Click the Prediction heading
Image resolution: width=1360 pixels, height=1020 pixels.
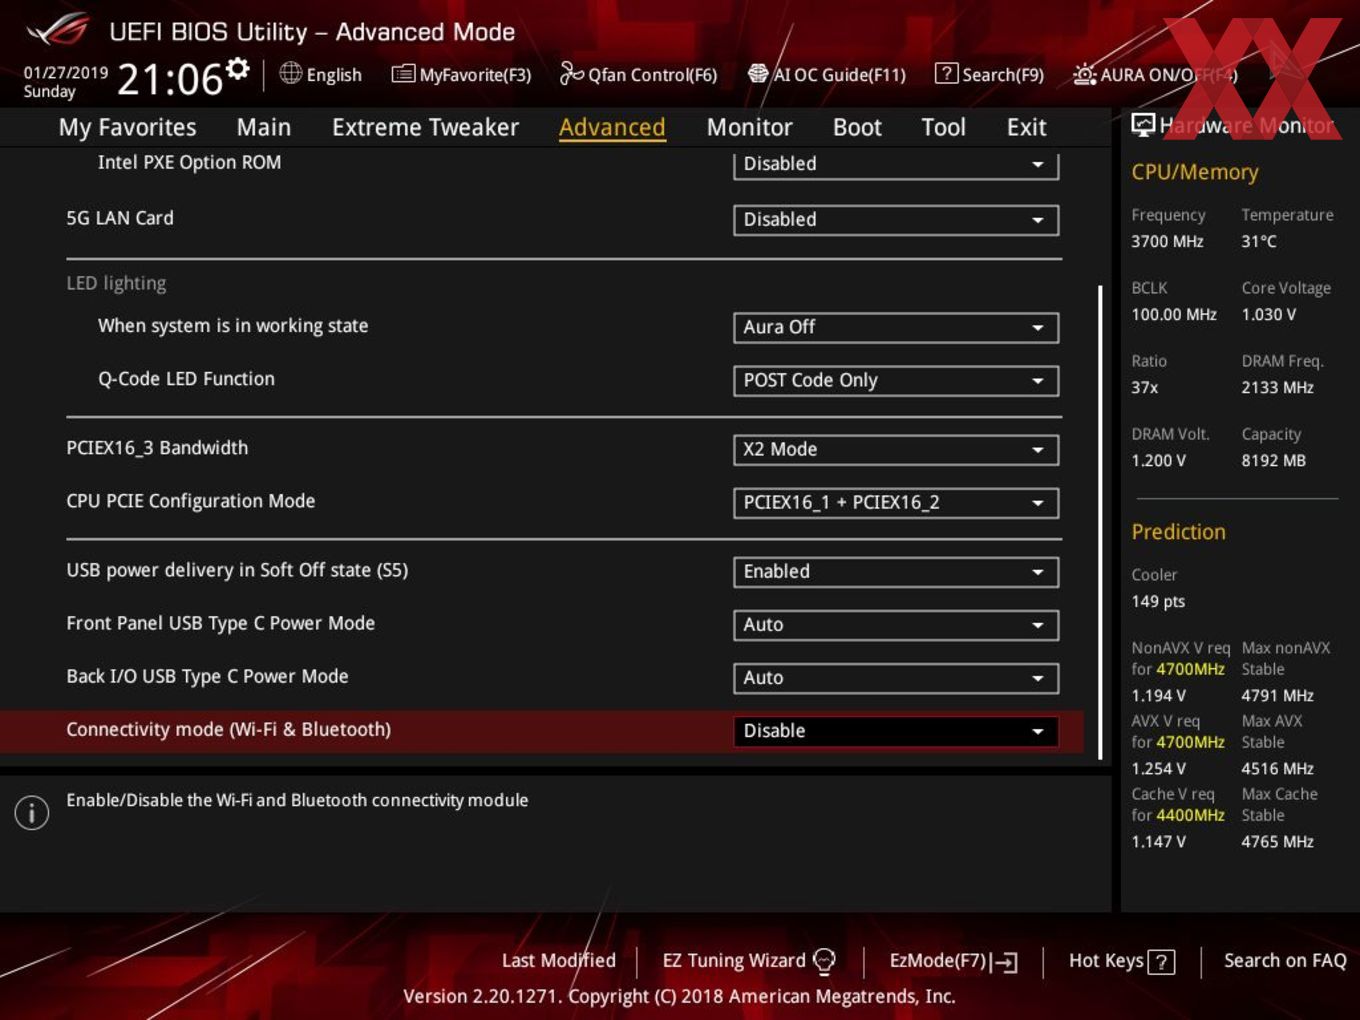tap(1178, 532)
